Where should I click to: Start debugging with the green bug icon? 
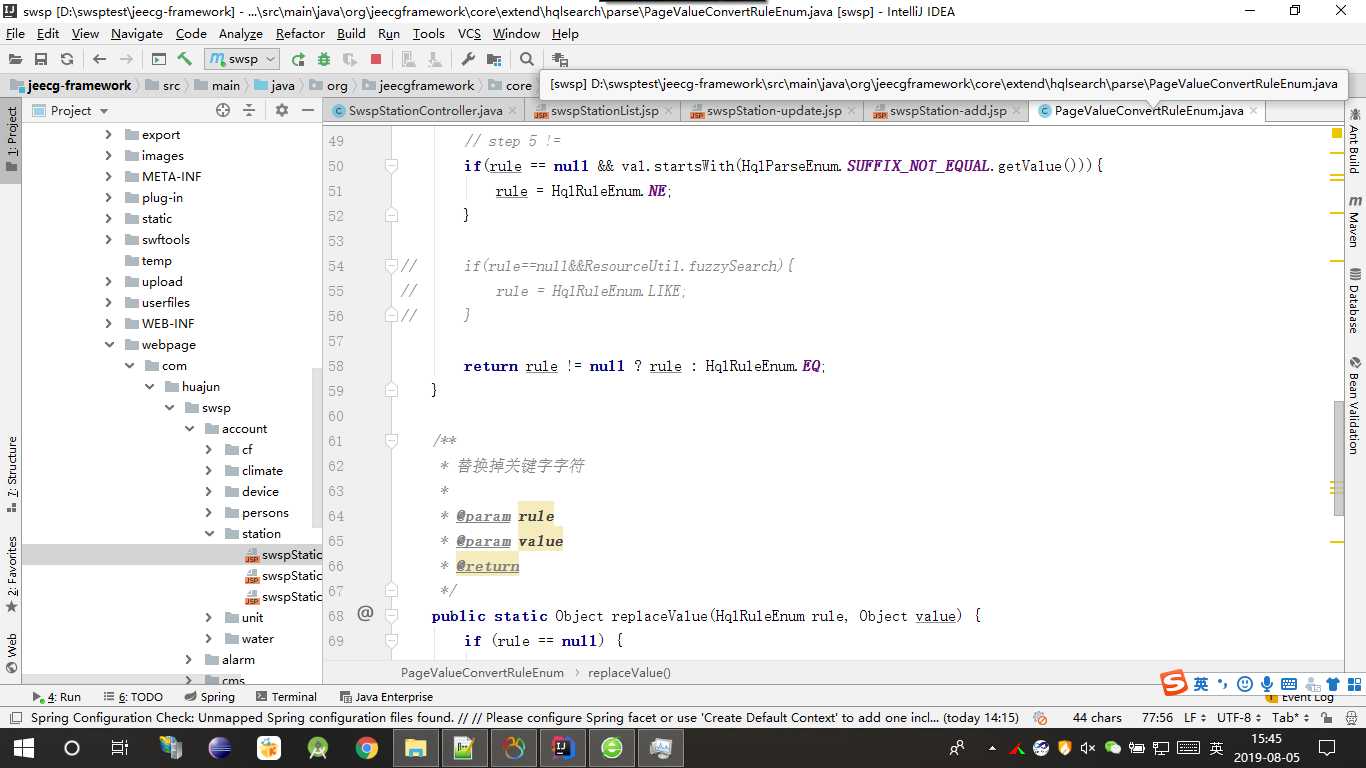322,59
